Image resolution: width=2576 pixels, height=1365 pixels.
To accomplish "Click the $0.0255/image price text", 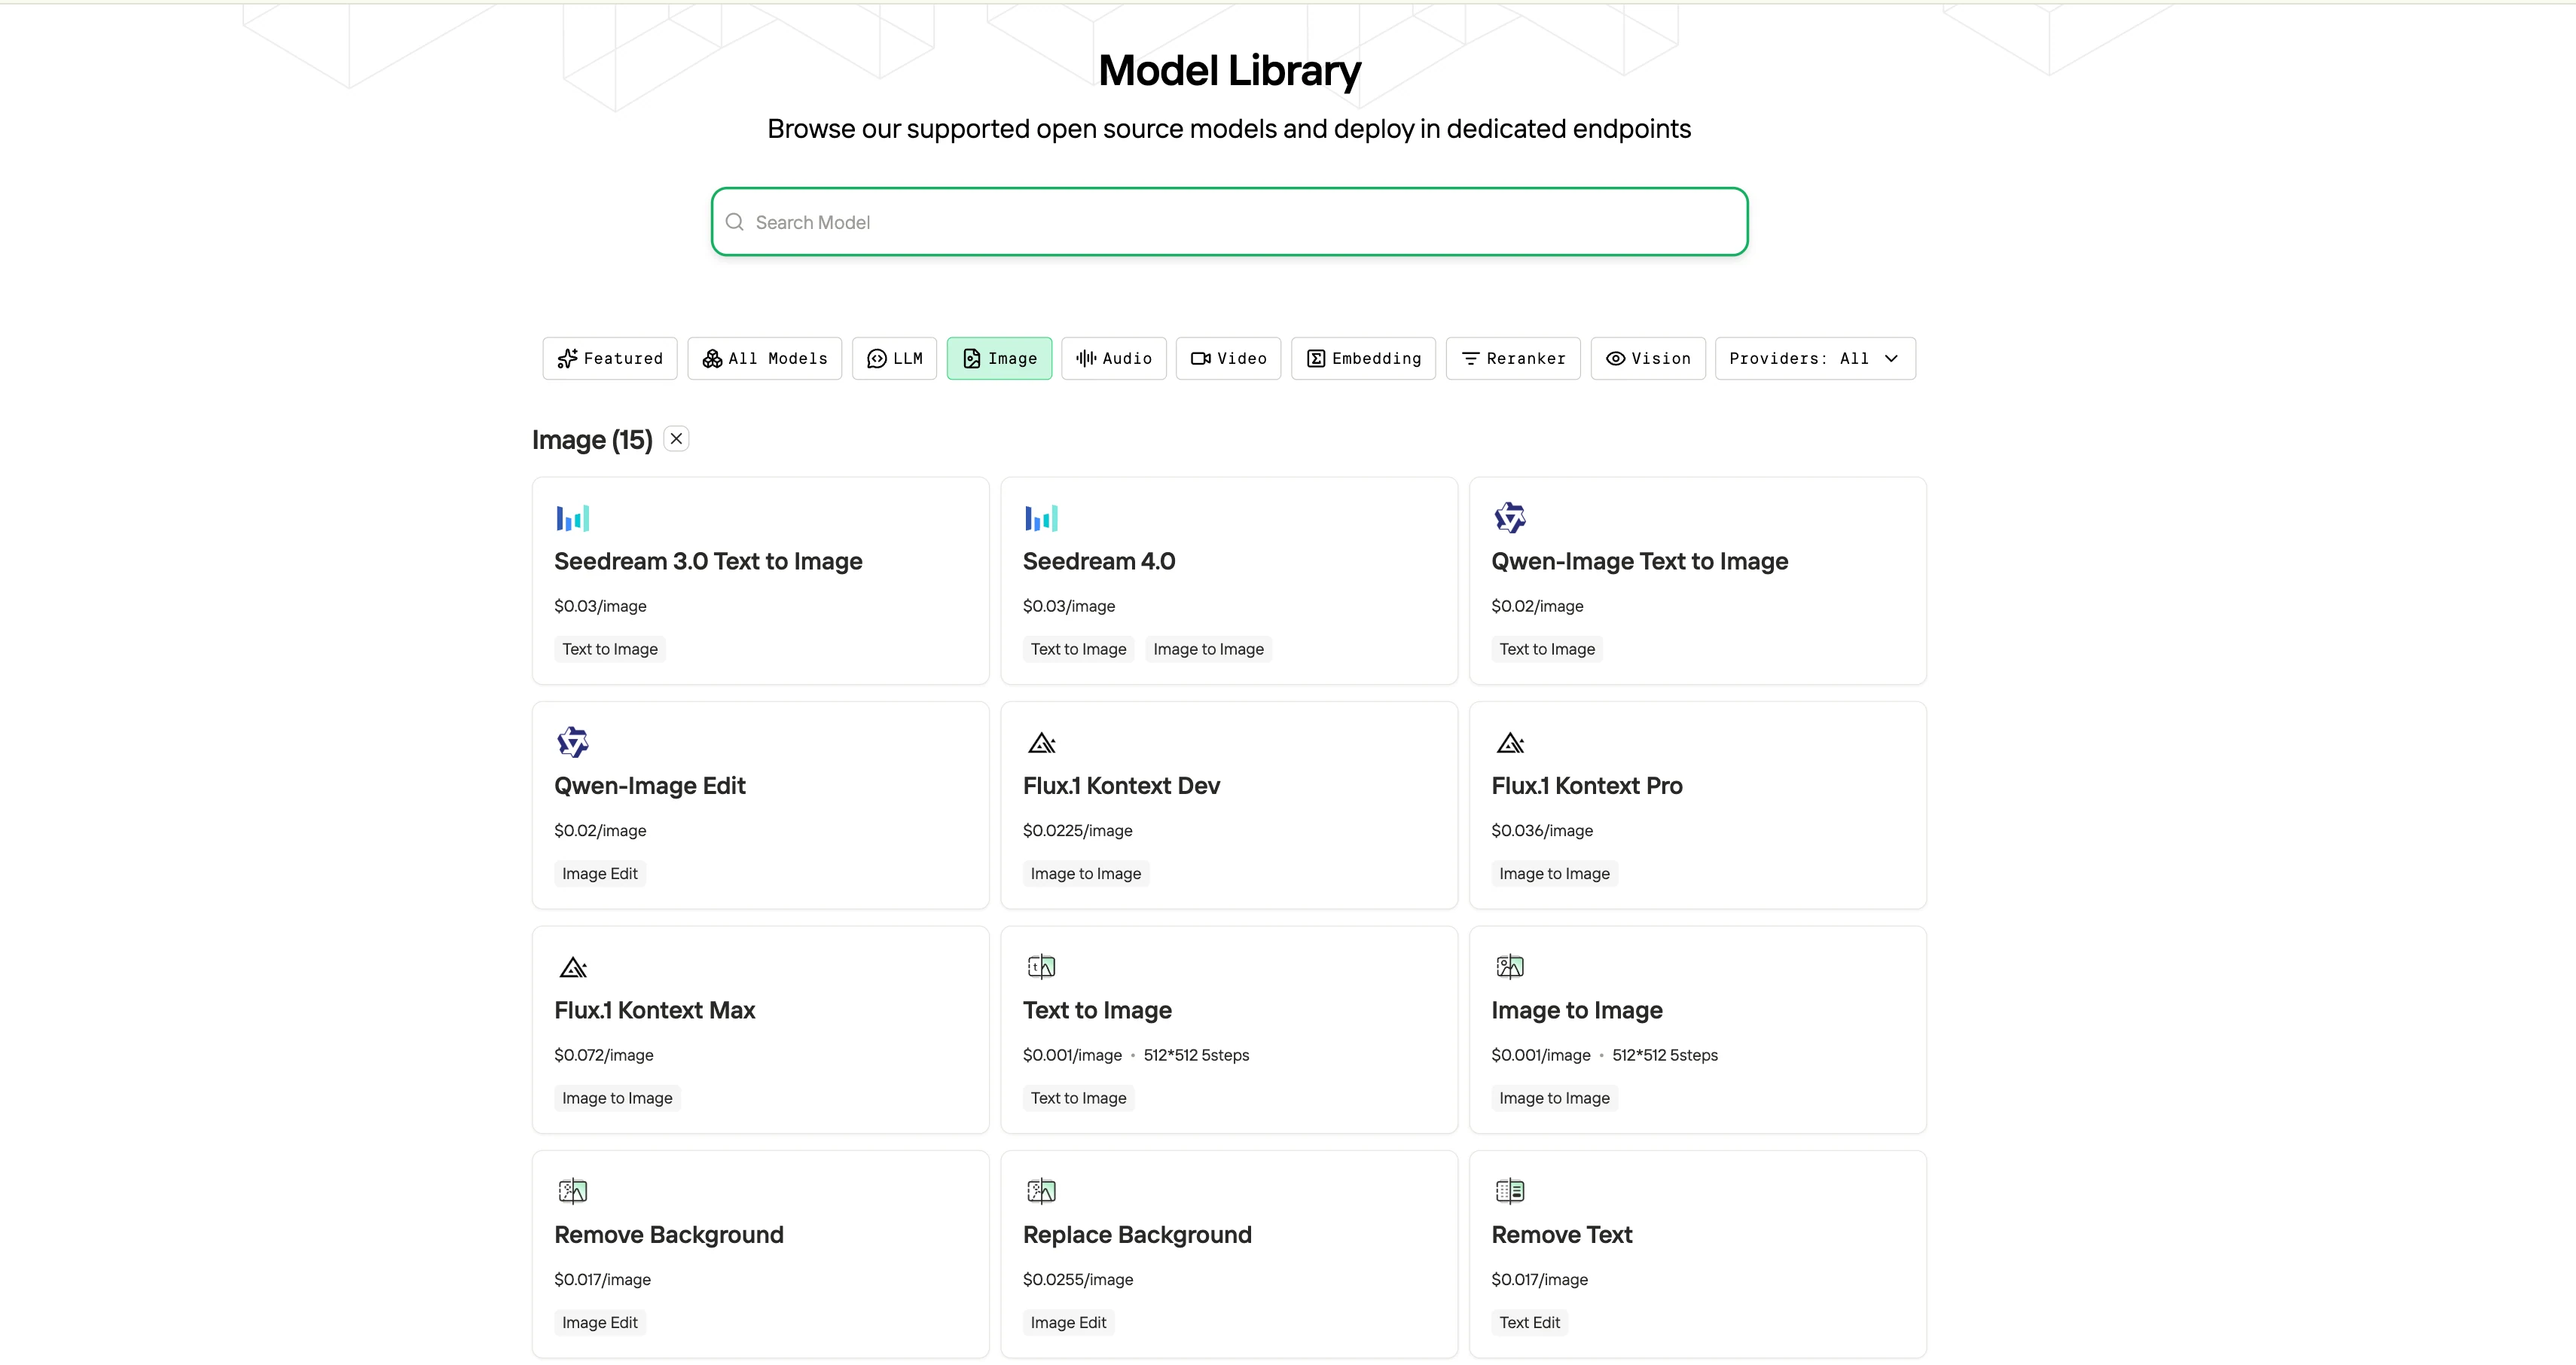I will 1078,1280.
